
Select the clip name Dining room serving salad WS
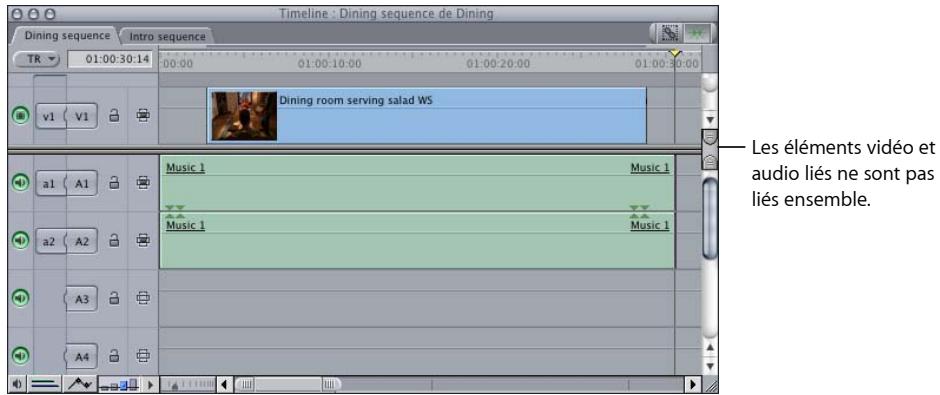tap(355, 101)
